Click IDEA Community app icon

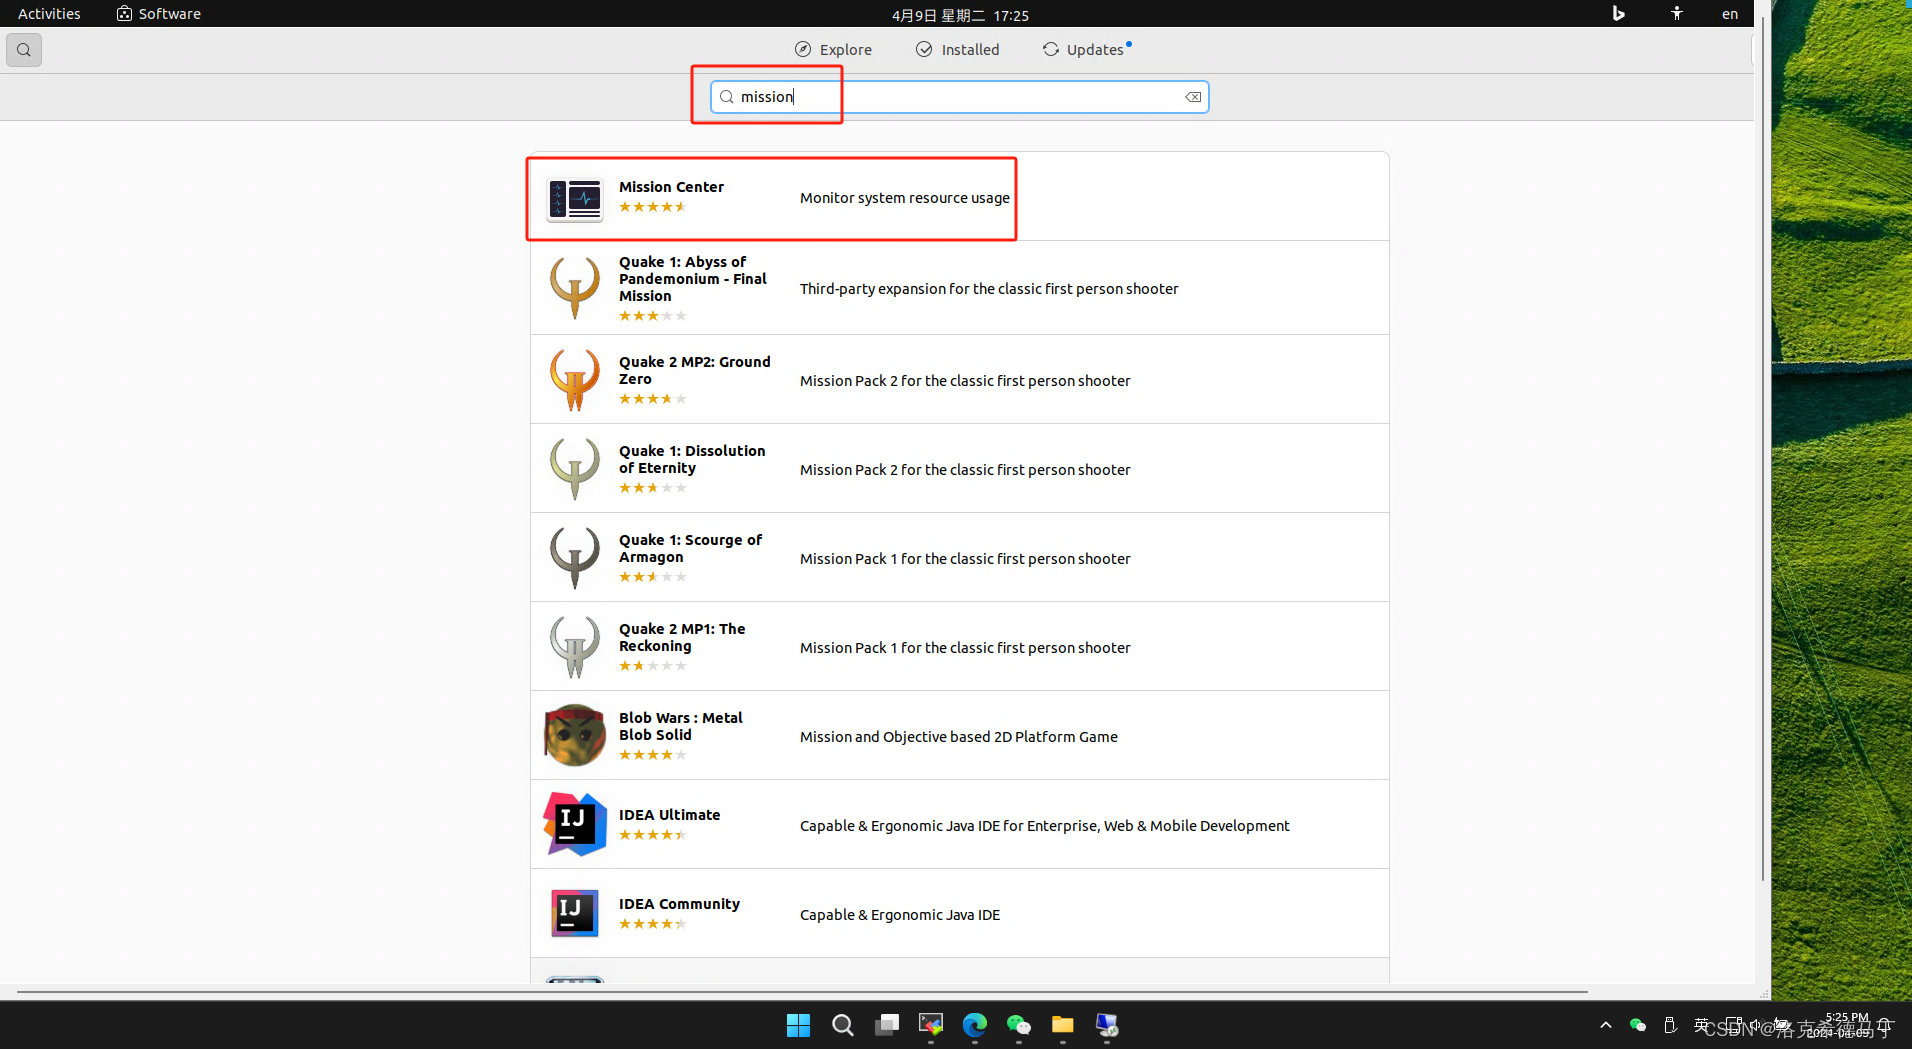click(575, 913)
